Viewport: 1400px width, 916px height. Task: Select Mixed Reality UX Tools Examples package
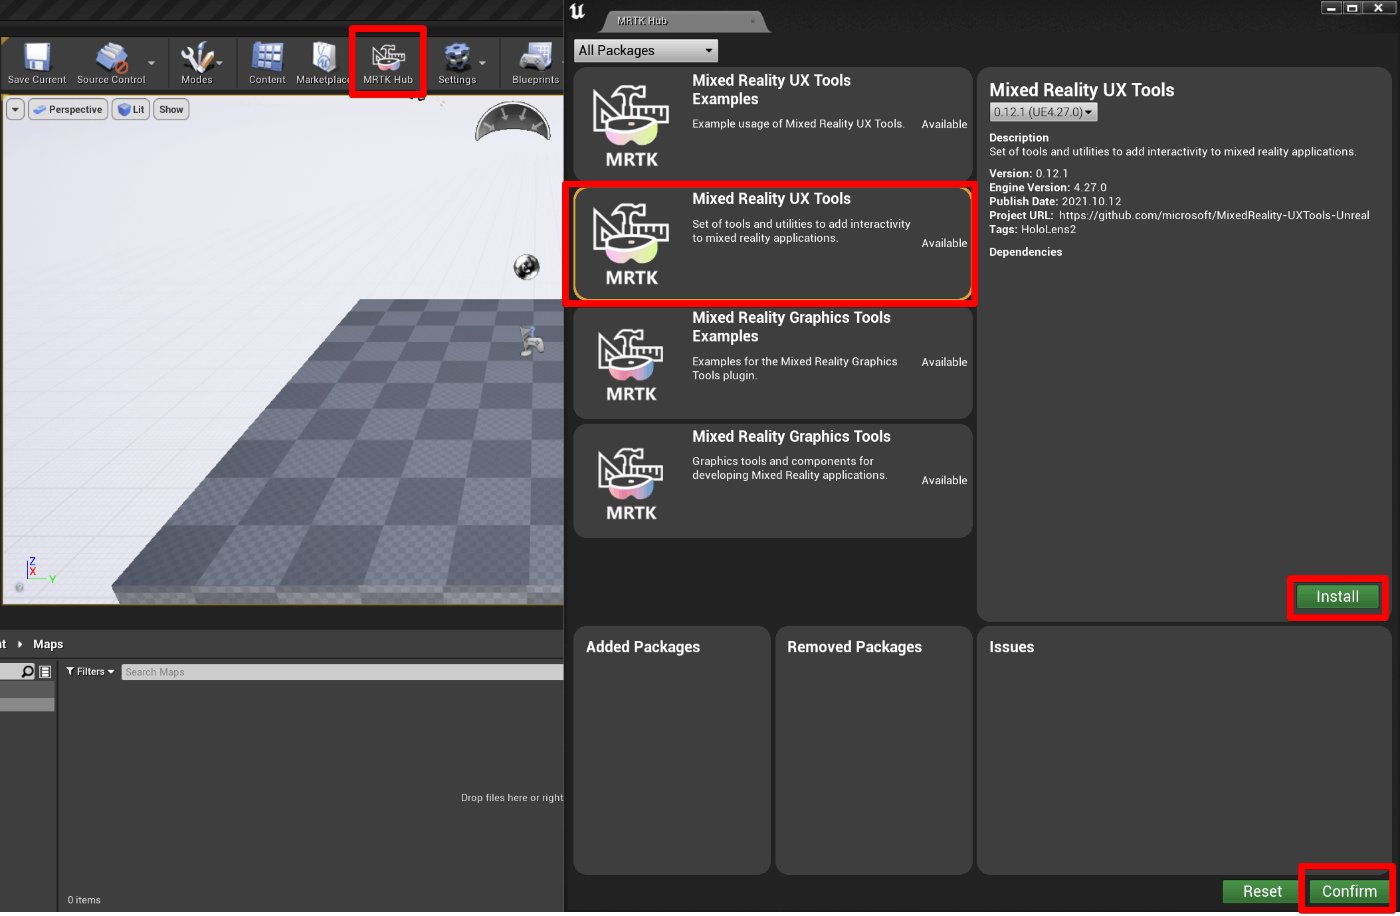[772, 124]
